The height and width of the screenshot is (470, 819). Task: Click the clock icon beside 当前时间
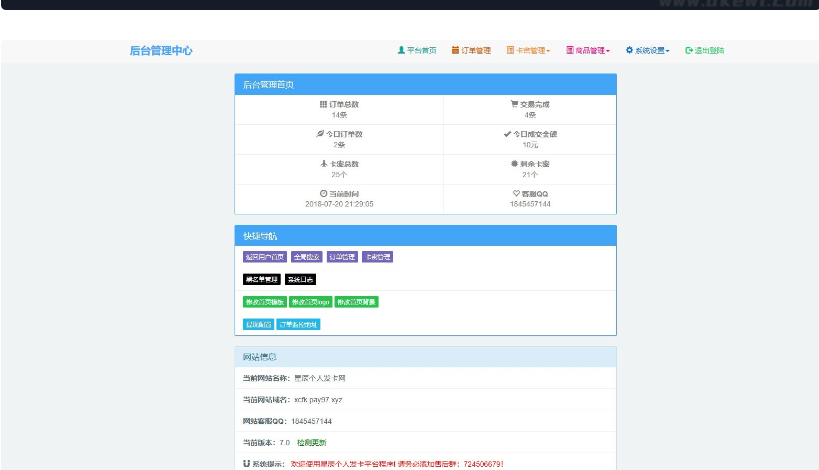[323, 193]
